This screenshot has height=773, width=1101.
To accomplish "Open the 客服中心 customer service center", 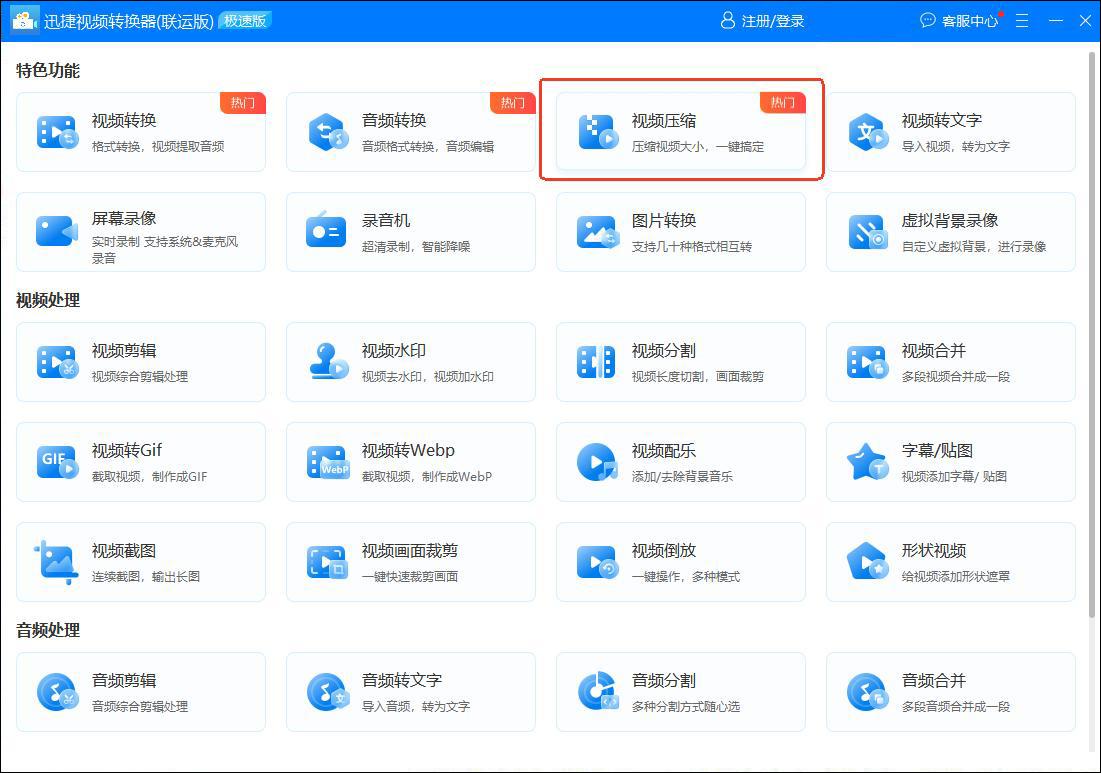I will coord(958,21).
